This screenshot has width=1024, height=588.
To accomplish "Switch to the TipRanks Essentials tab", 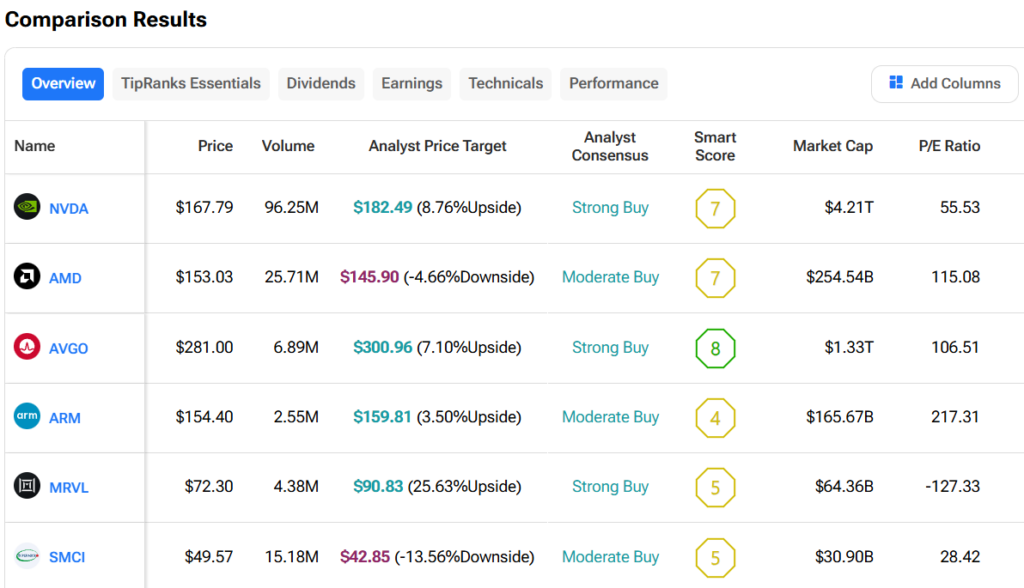I will (x=191, y=84).
